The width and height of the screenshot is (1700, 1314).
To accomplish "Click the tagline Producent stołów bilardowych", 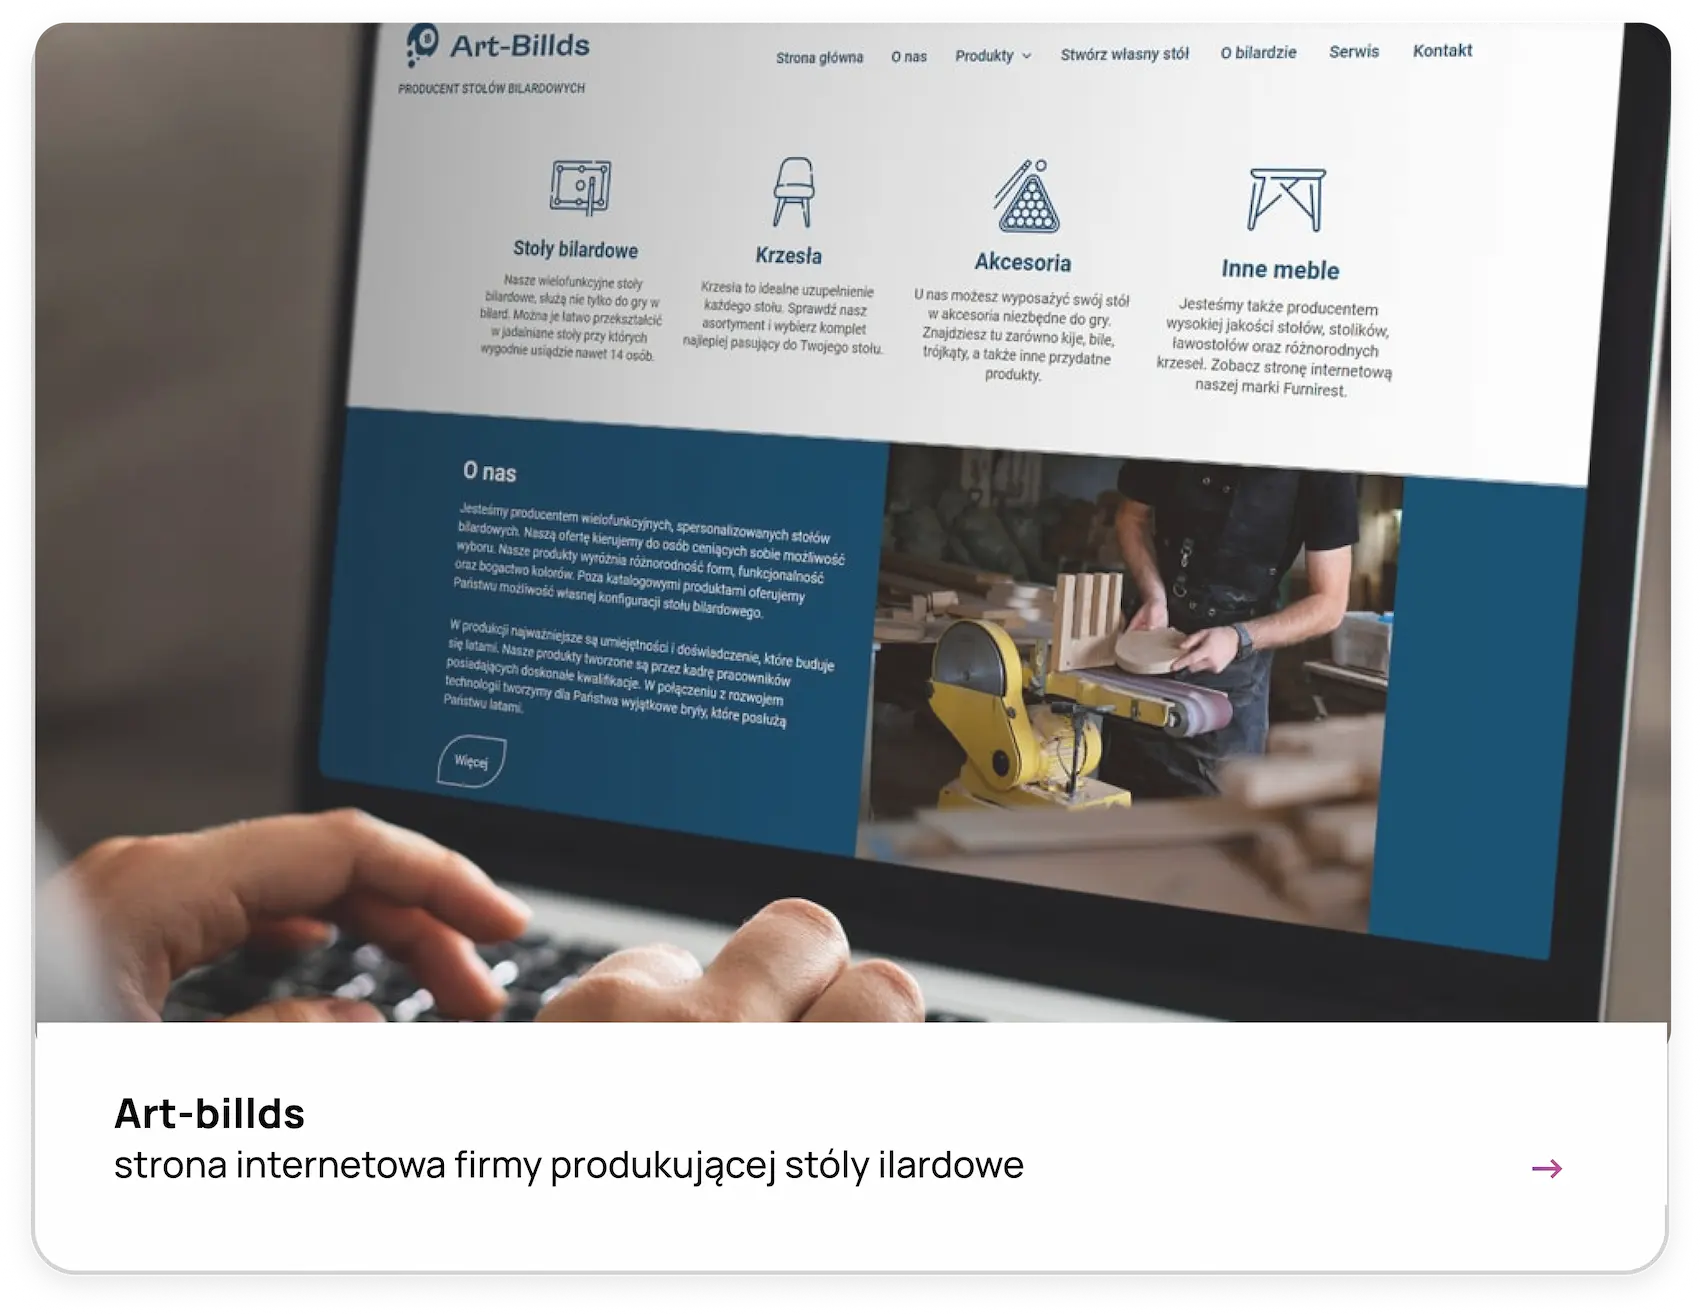I will pyautogui.click(x=491, y=88).
